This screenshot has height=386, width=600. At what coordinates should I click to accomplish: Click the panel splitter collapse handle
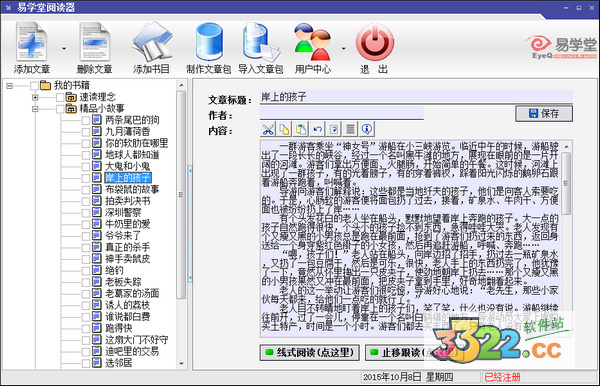(190, 225)
